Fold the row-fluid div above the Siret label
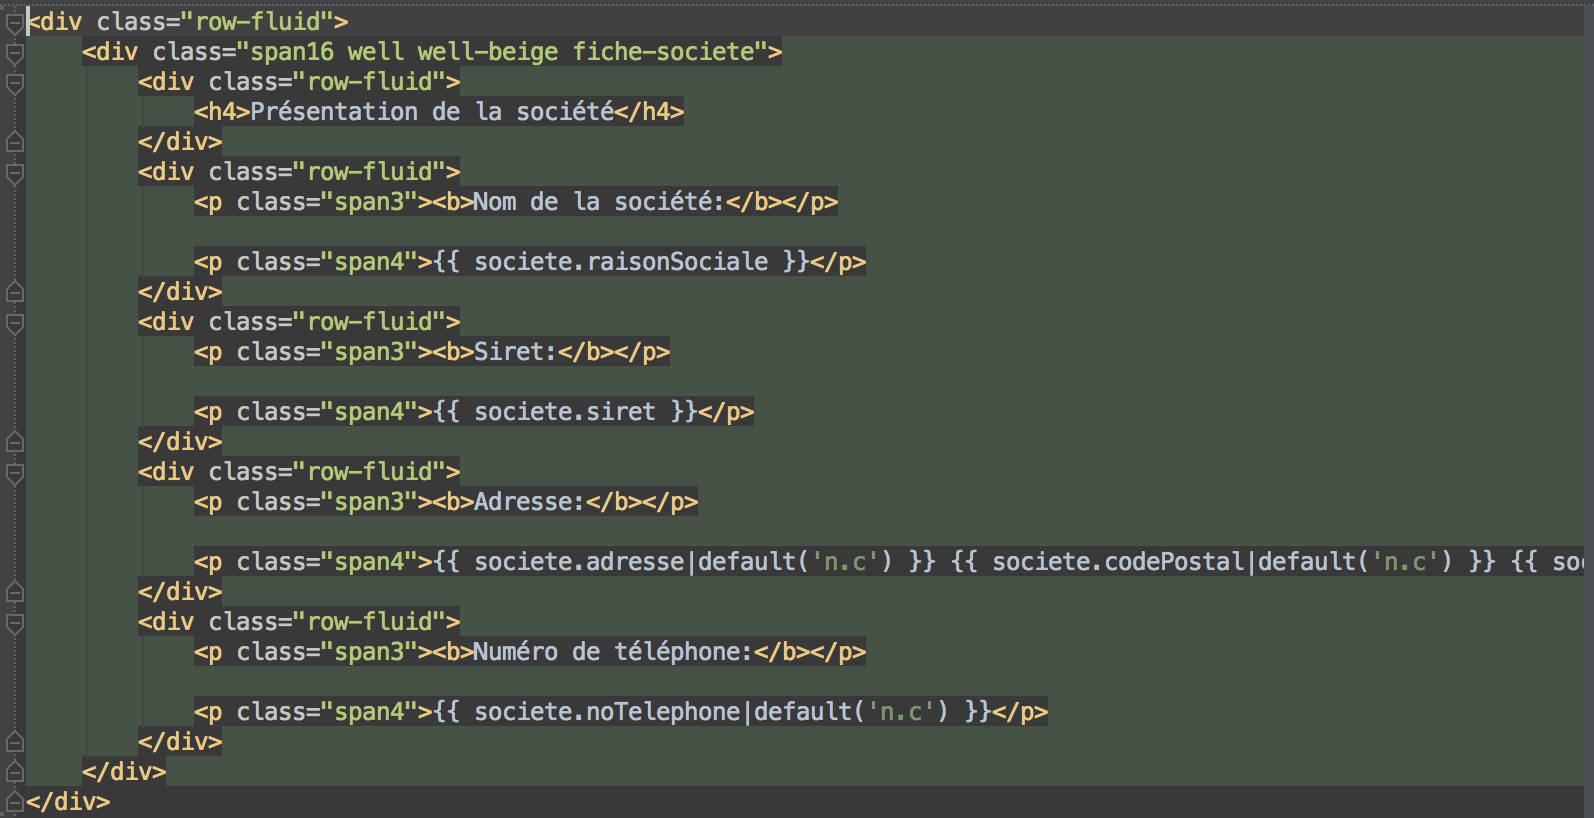The height and width of the screenshot is (818, 1594). 15,323
